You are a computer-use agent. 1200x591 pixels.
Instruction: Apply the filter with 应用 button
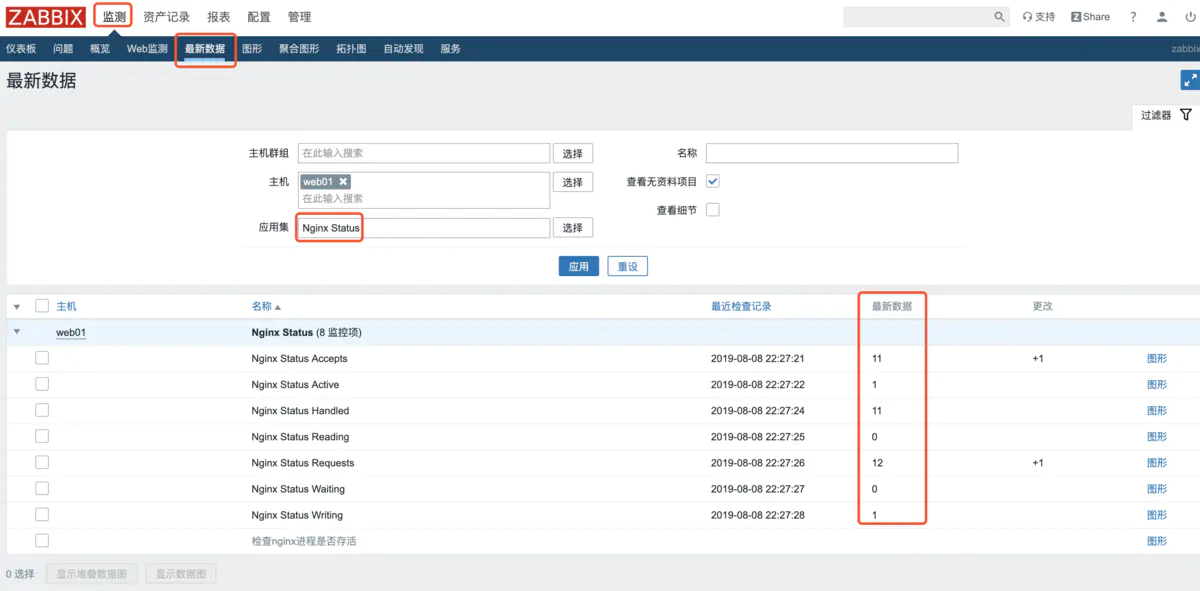tap(579, 267)
